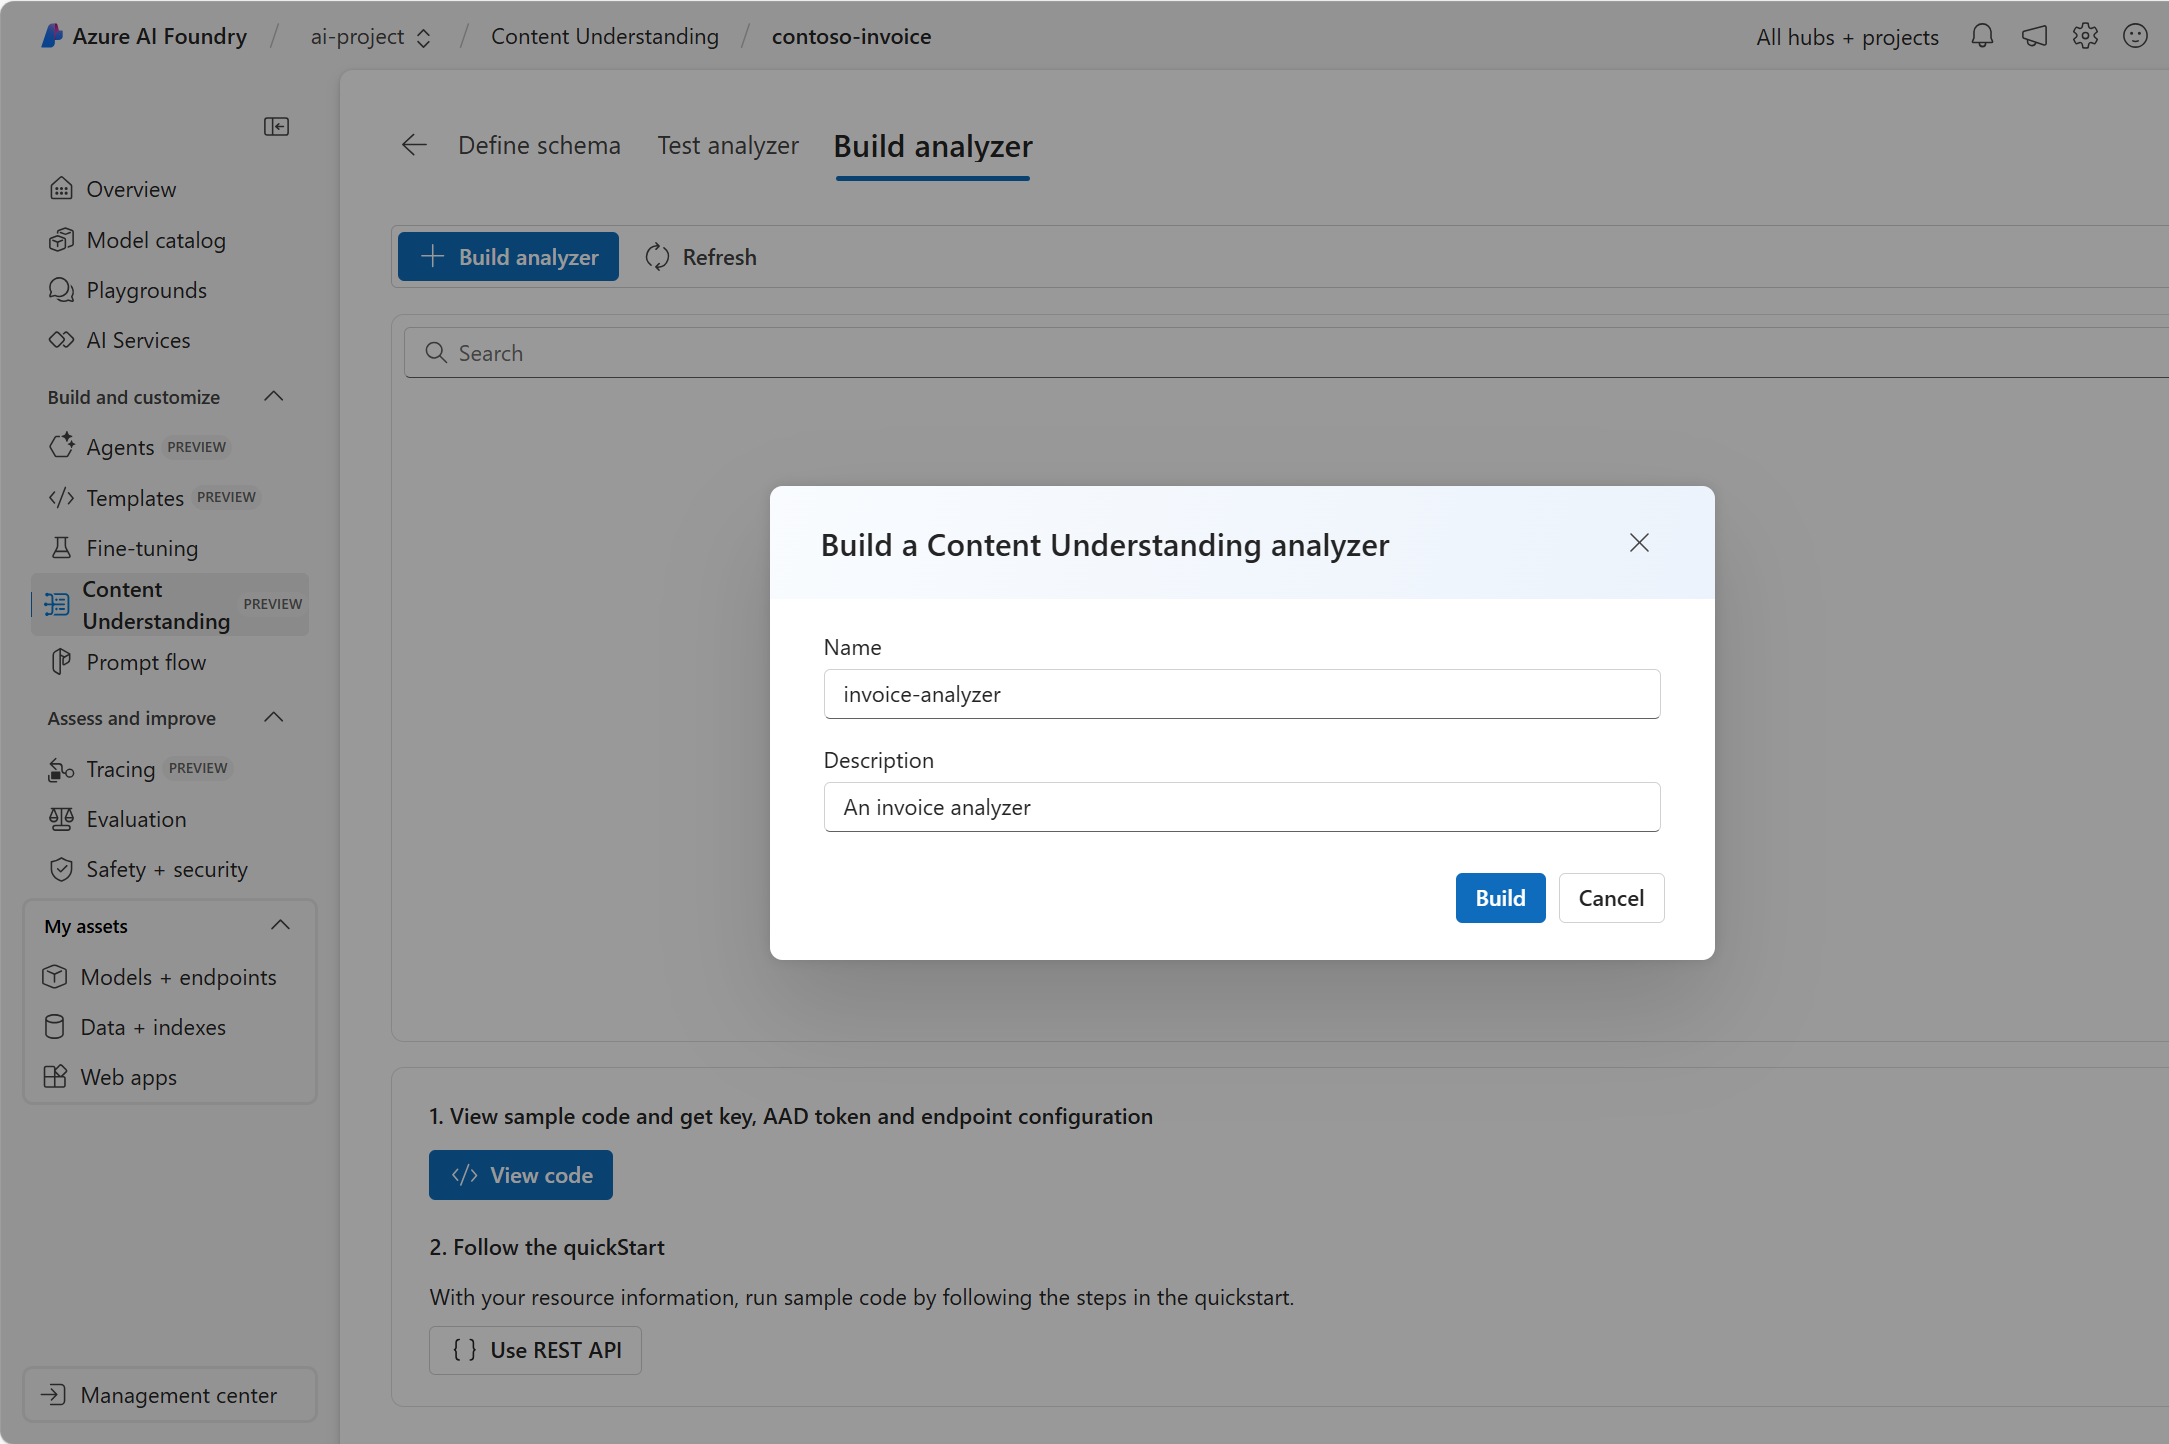
Task: Click the blue Build button
Action: (1500, 898)
